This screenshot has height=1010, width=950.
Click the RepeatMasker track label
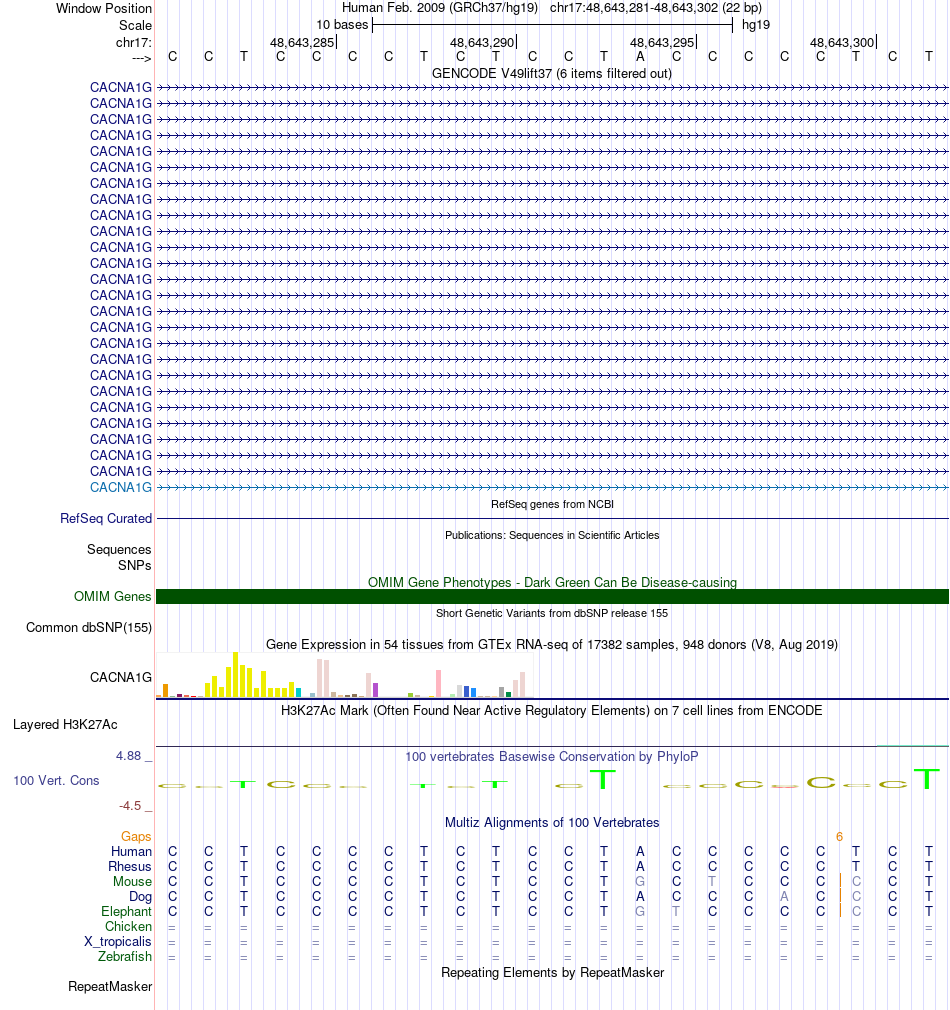(110, 987)
